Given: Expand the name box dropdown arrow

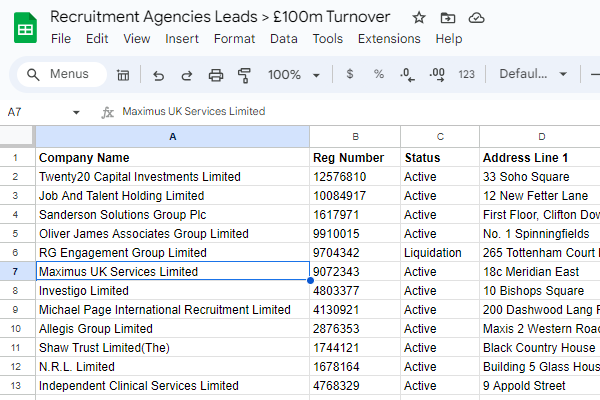Looking at the screenshot, I should [76, 113].
